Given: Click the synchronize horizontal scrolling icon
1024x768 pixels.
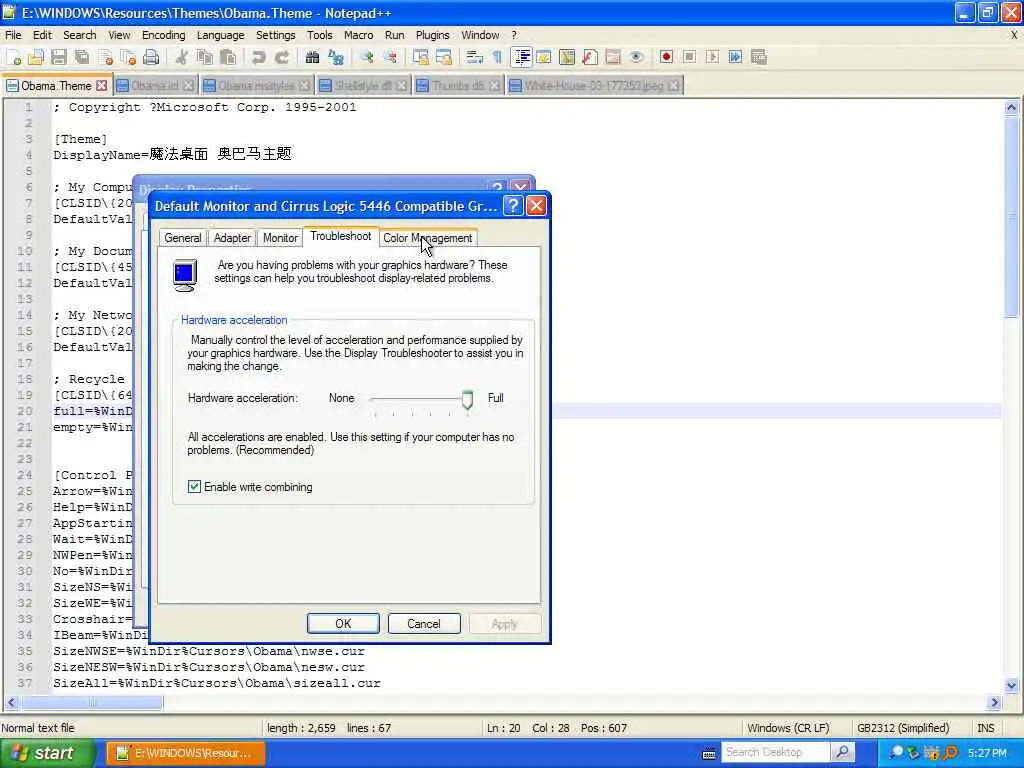Looking at the screenshot, I should [444, 57].
